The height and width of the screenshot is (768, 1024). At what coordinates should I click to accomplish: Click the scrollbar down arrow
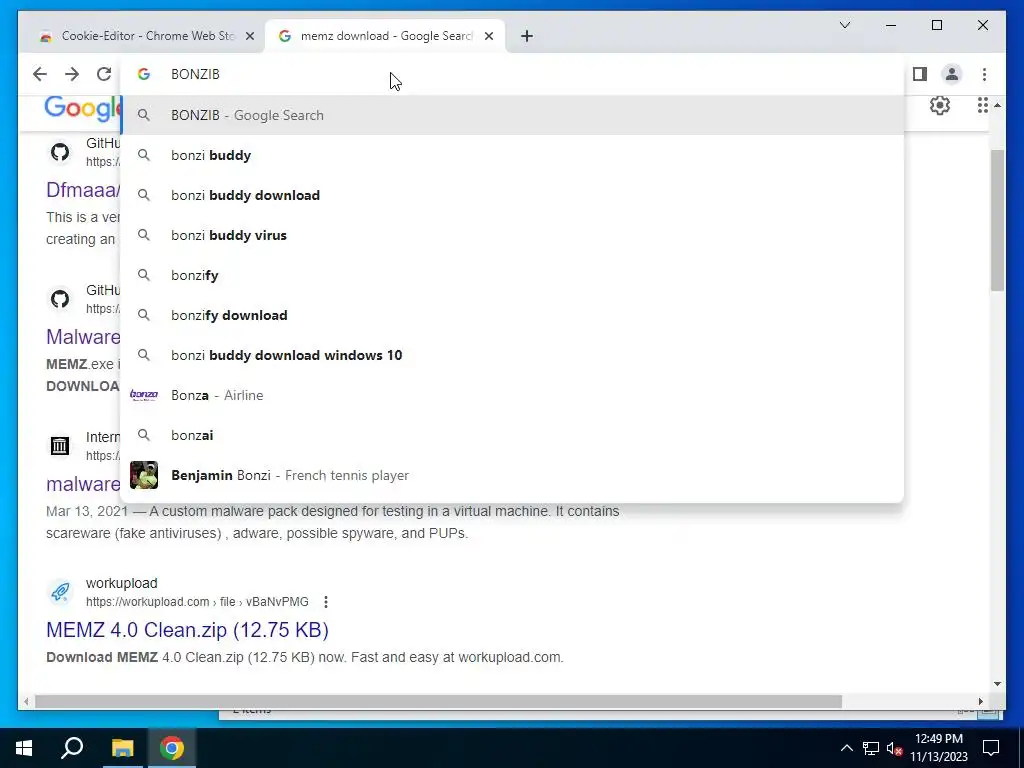point(997,684)
